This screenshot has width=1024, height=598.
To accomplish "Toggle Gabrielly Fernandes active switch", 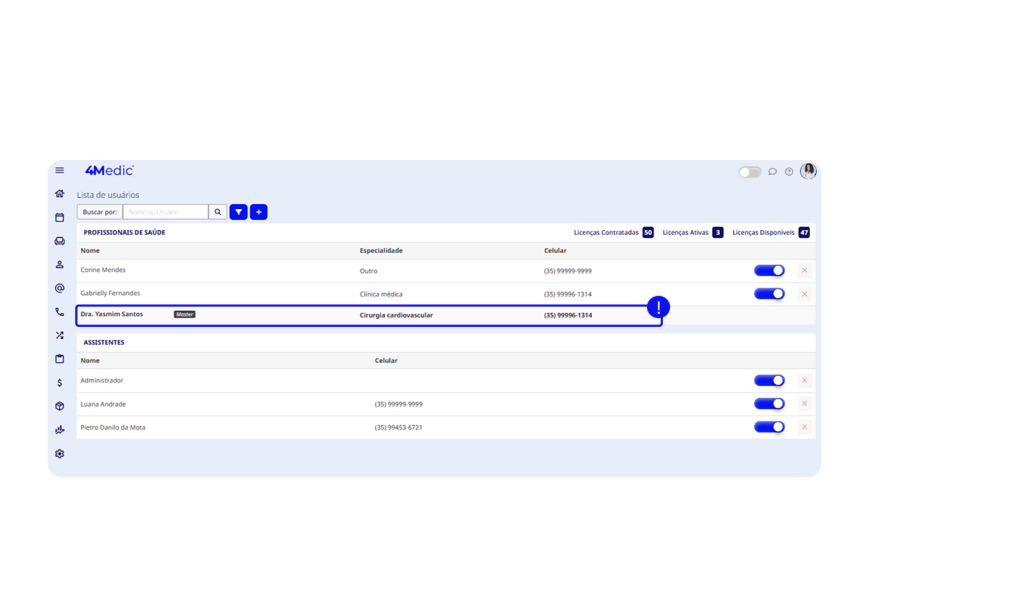I will [x=769, y=293].
